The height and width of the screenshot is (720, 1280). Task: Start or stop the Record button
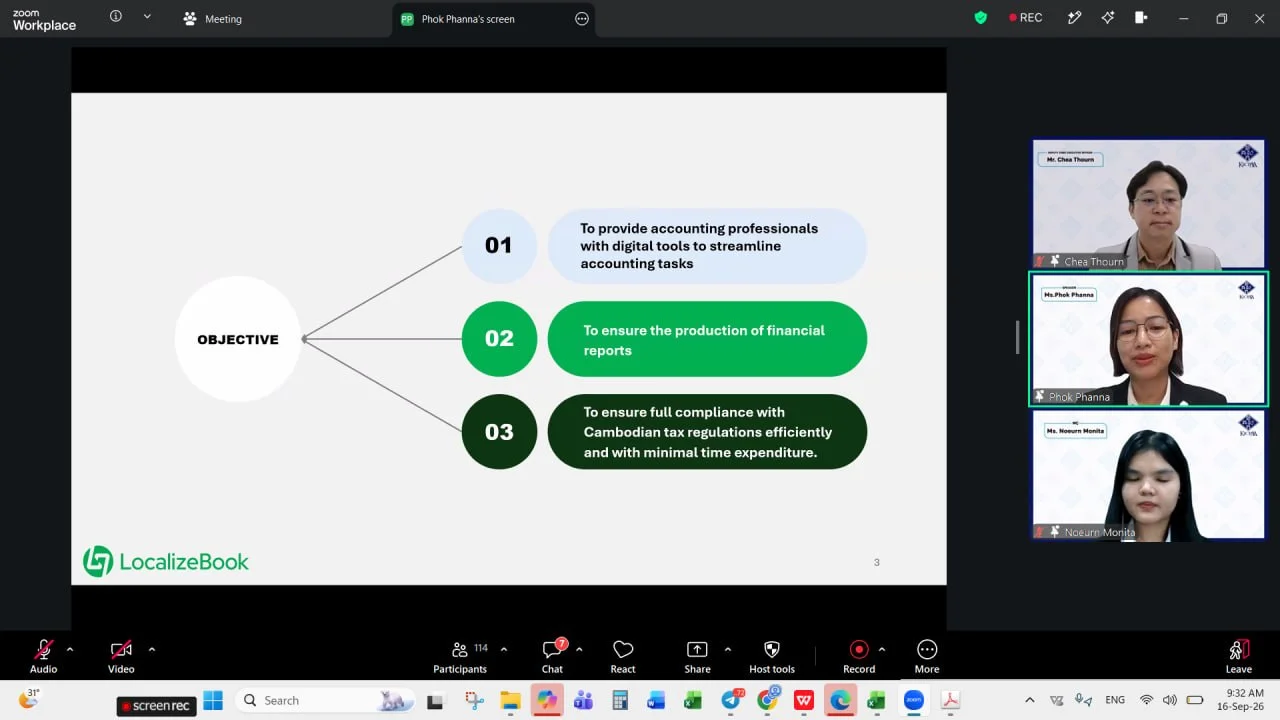pyautogui.click(x=858, y=650)
